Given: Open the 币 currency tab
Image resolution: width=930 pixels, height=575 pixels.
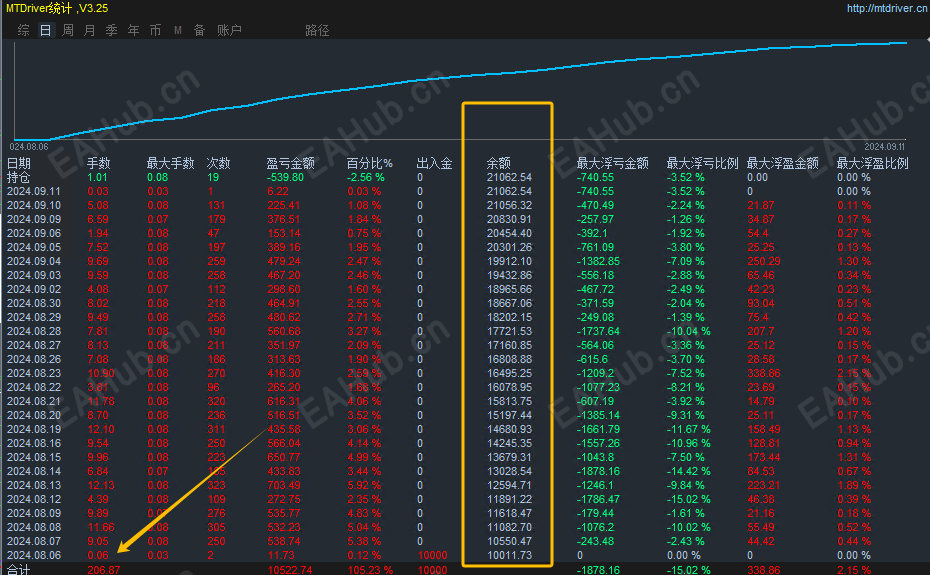Looking at the screenshot, I should pyautogui.click(x=155, y=30).
